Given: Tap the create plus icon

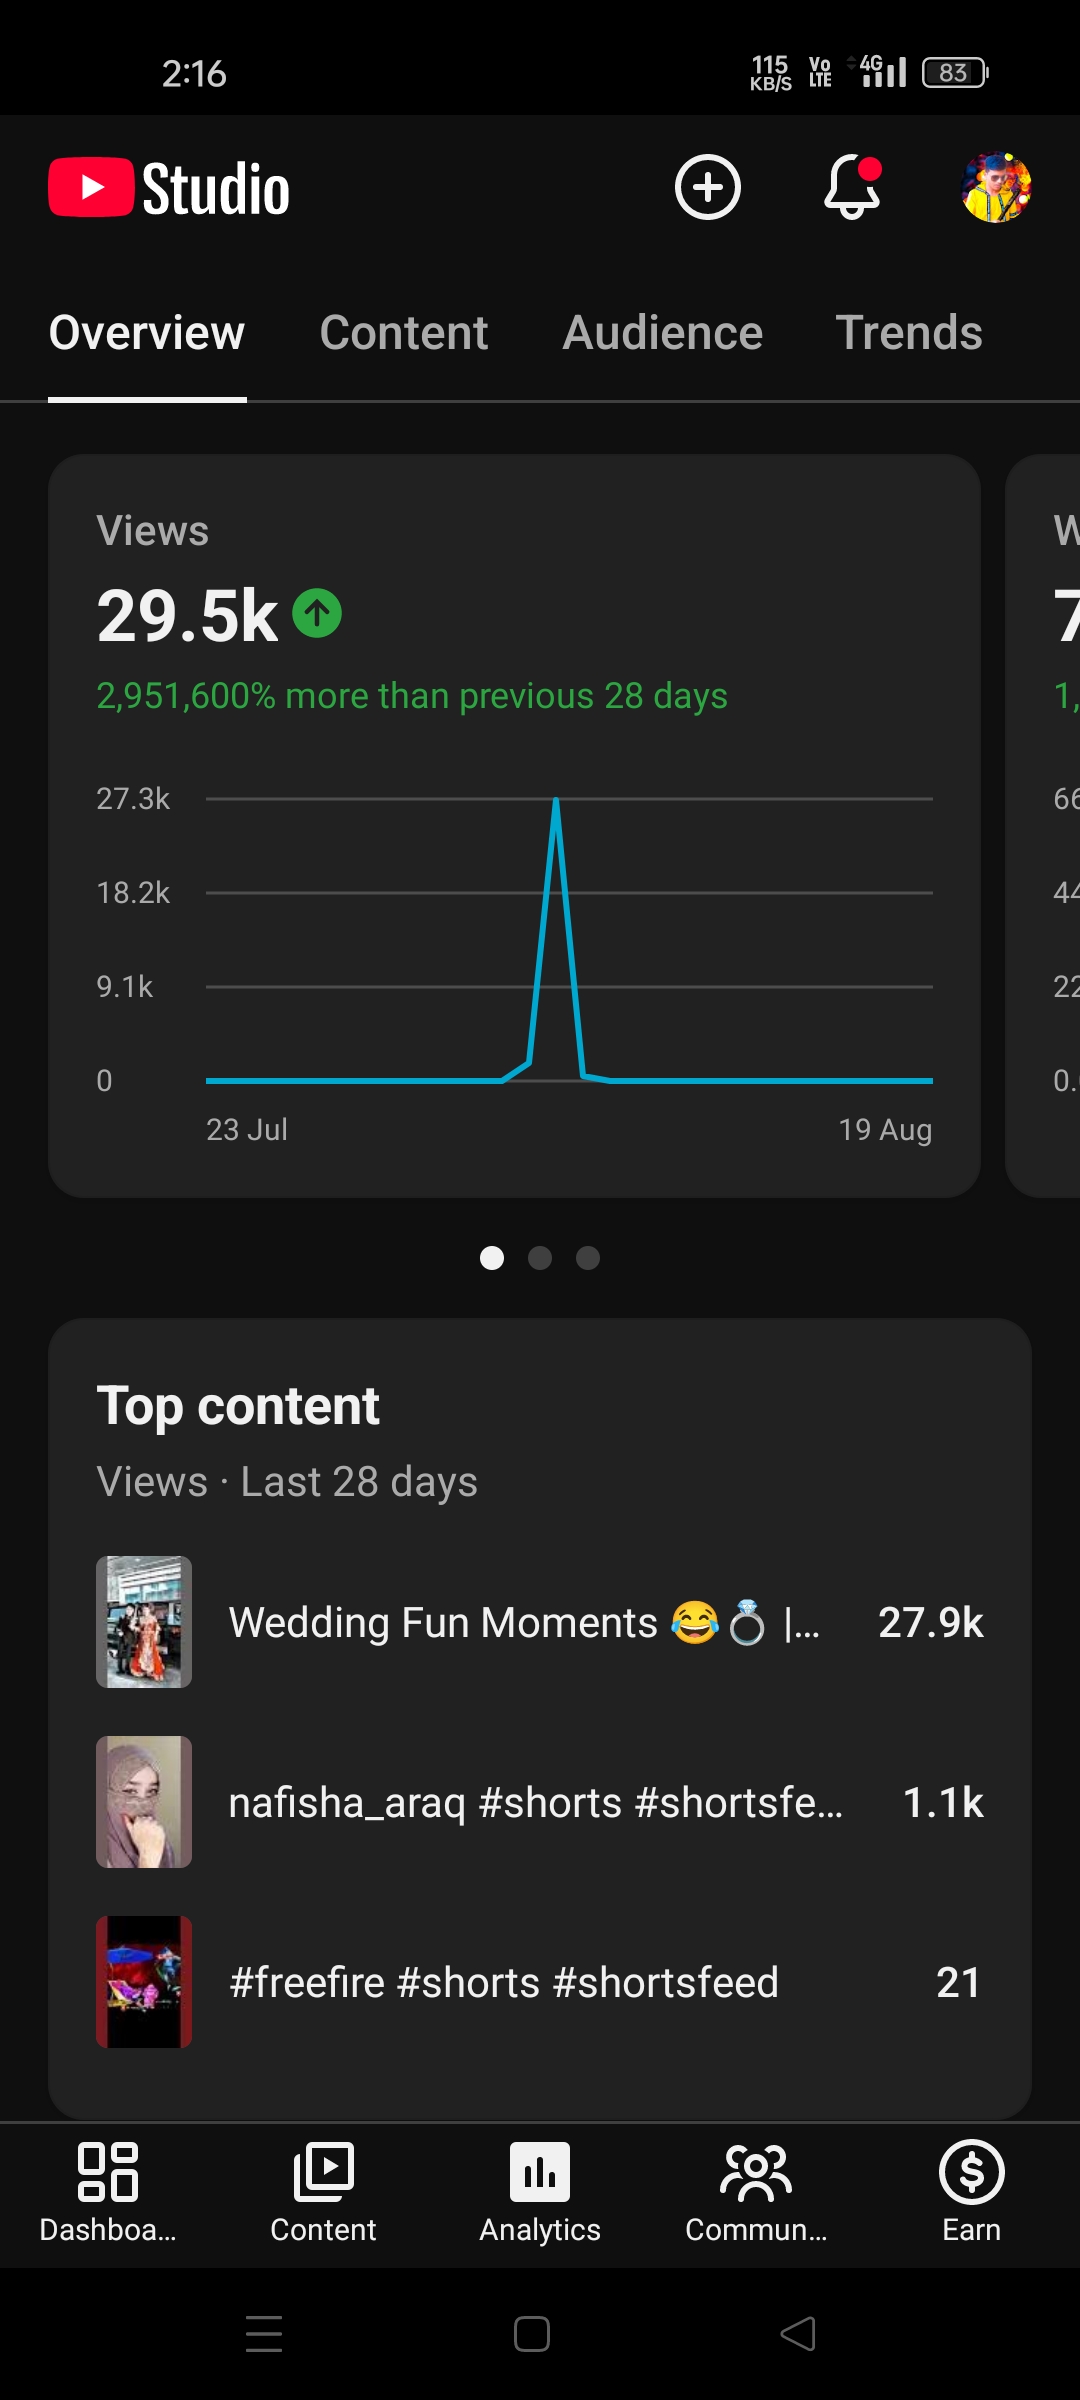Looking at the screenshot, I should point(707,187).
